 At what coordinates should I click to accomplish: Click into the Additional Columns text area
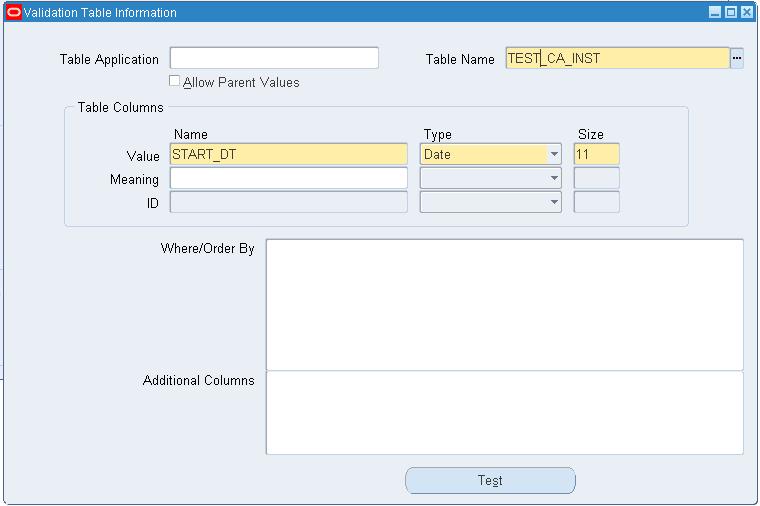coord(505,413)
